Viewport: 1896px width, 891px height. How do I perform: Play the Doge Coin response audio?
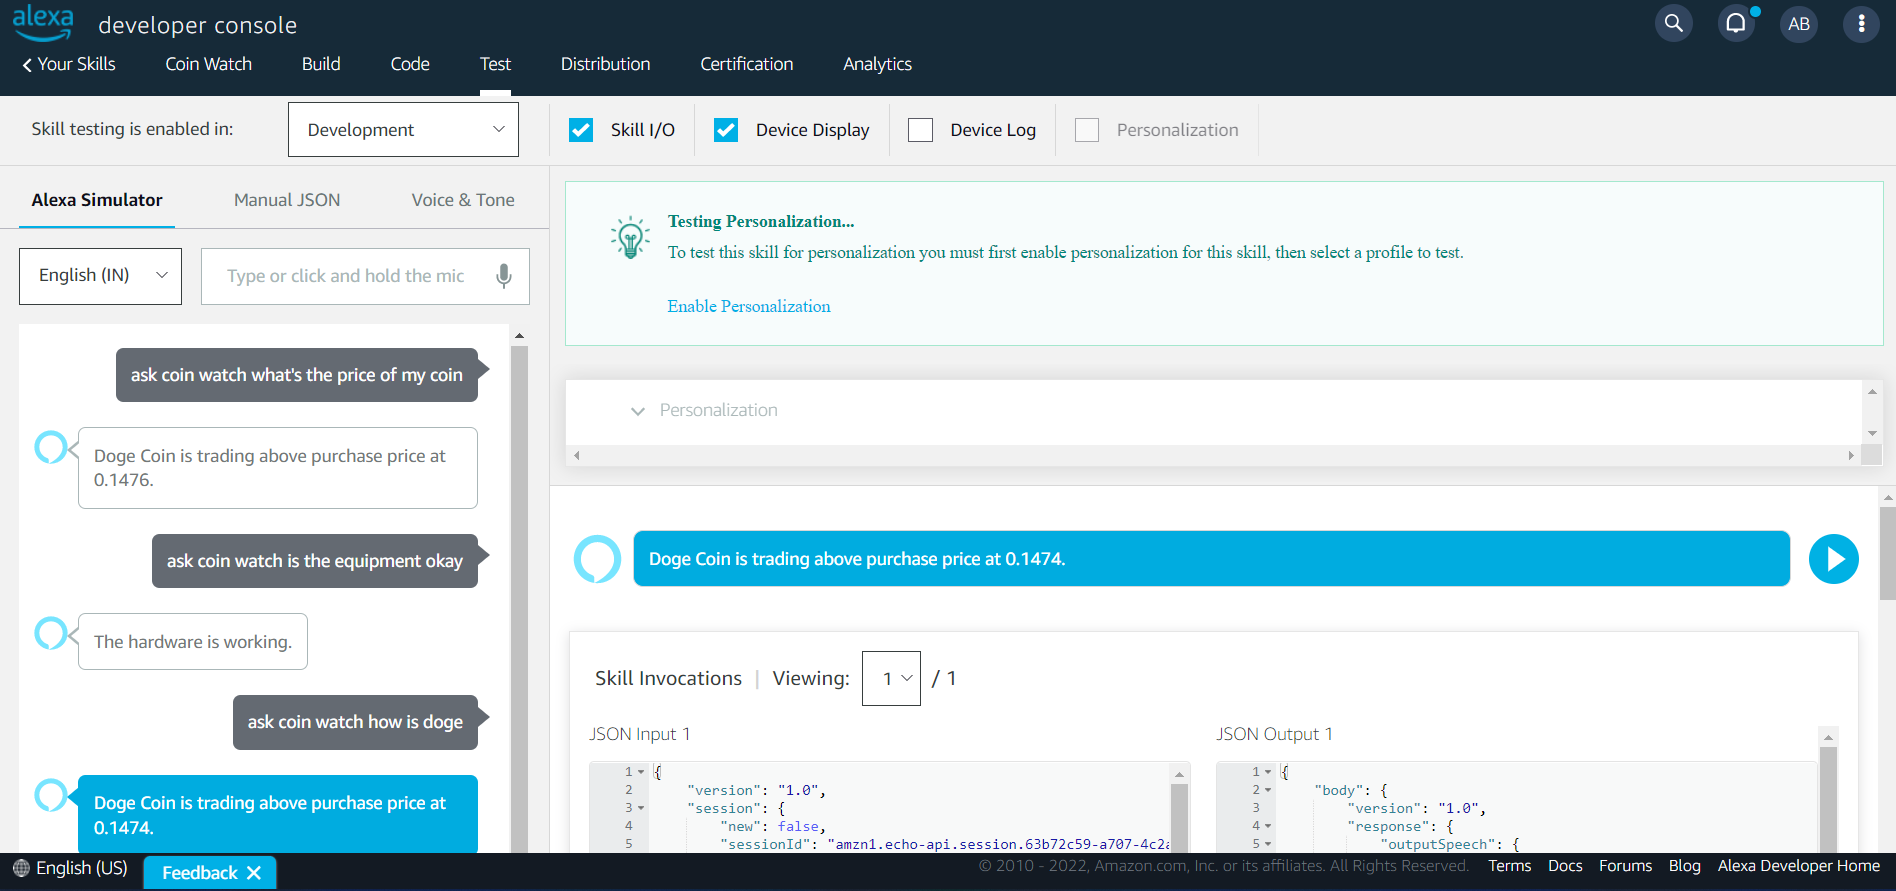tap(1834, 559)
